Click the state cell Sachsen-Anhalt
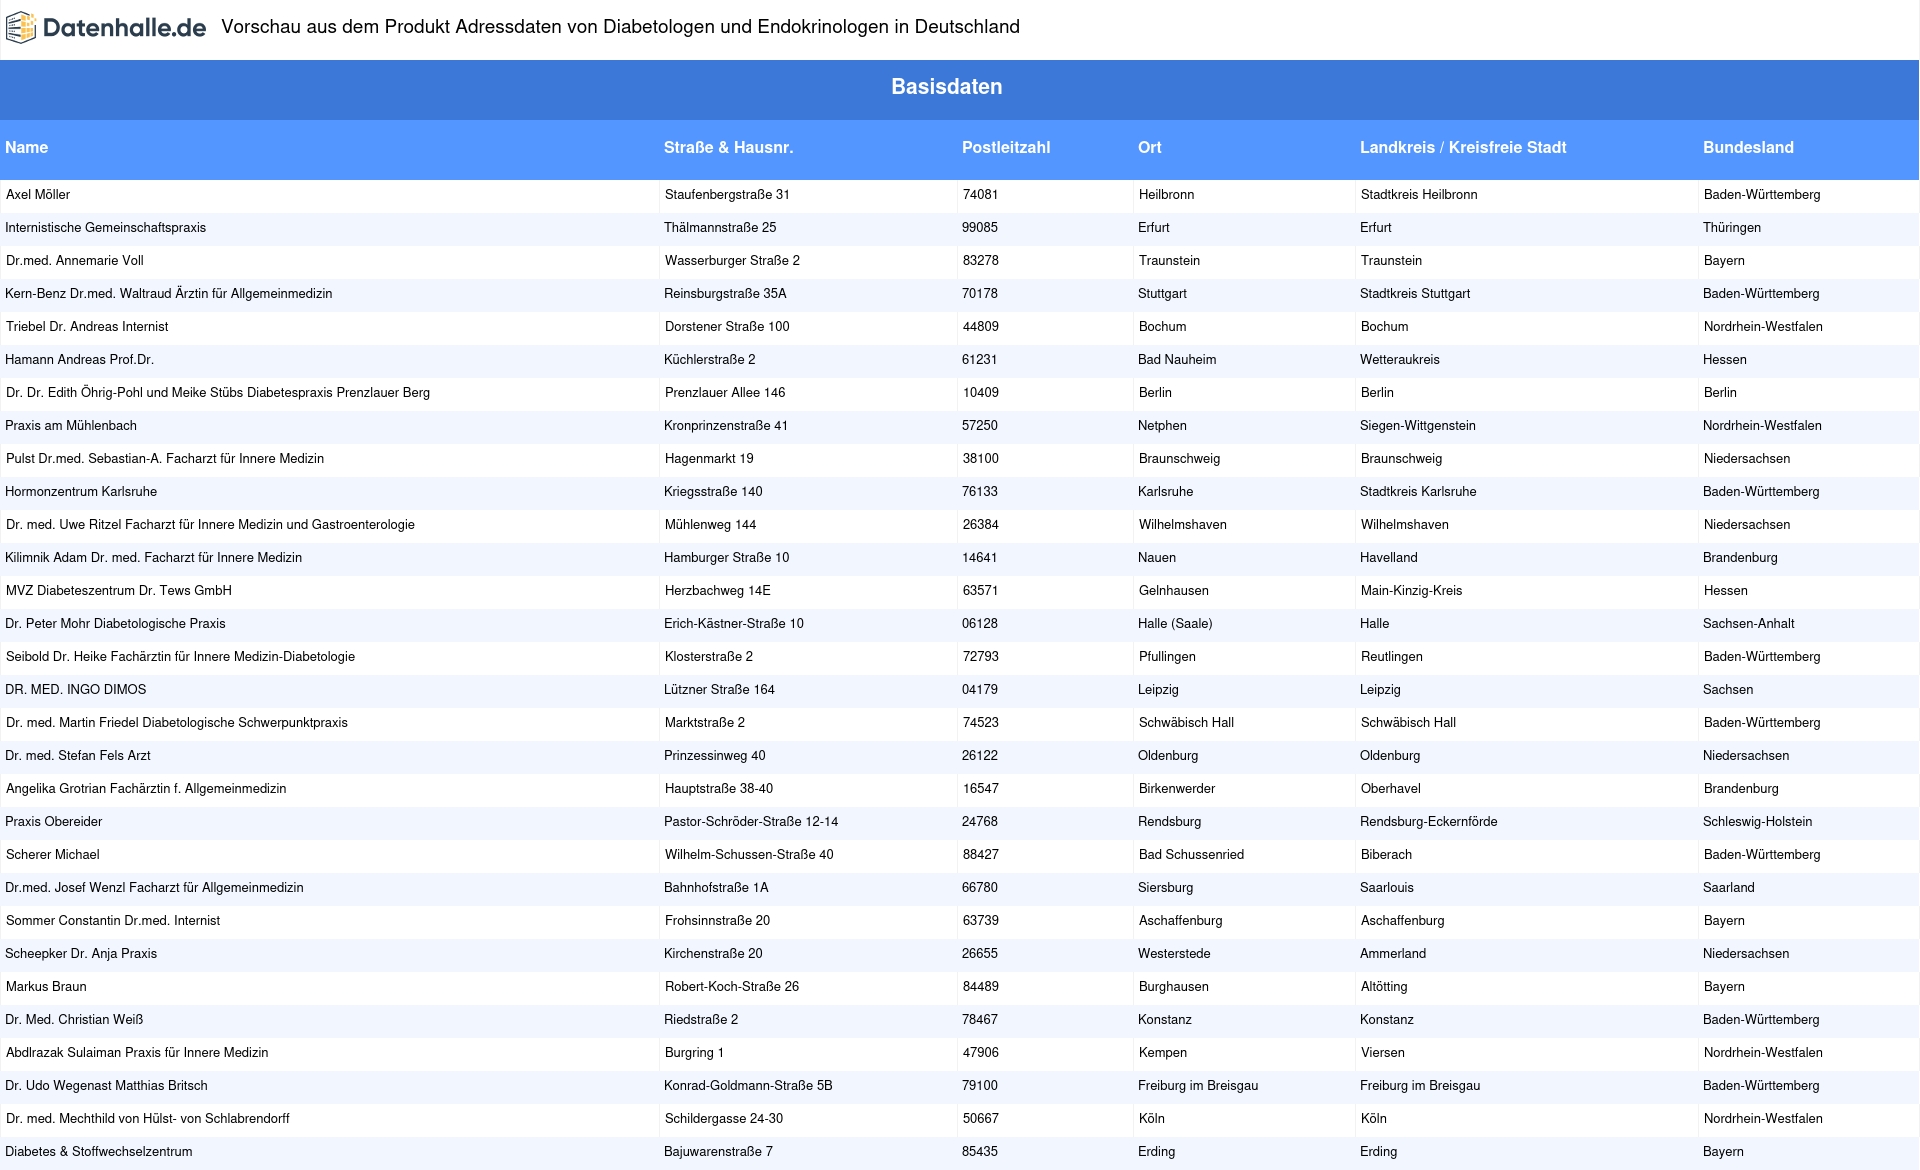 pos(1748,624)
